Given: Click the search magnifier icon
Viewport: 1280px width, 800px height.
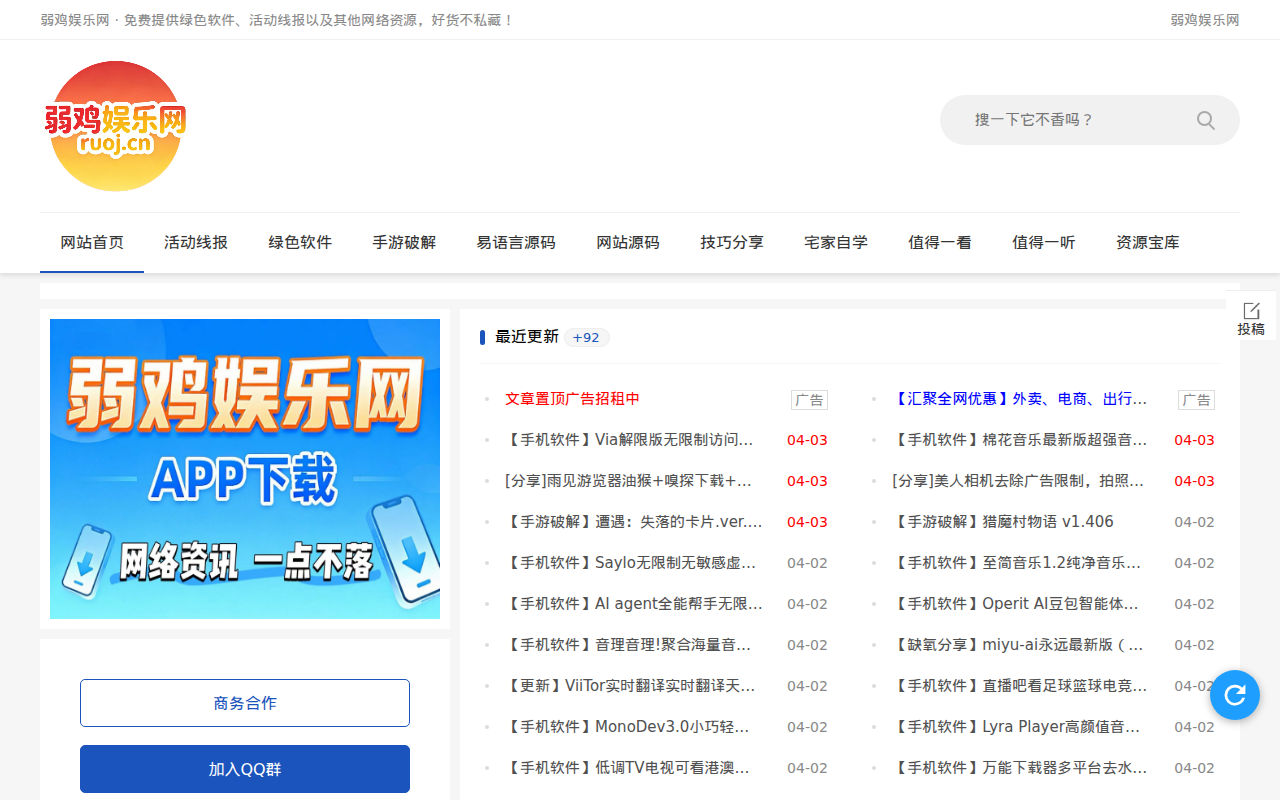Looking at the screenshot, I should pyautogui.click(x=1205, y=119).
